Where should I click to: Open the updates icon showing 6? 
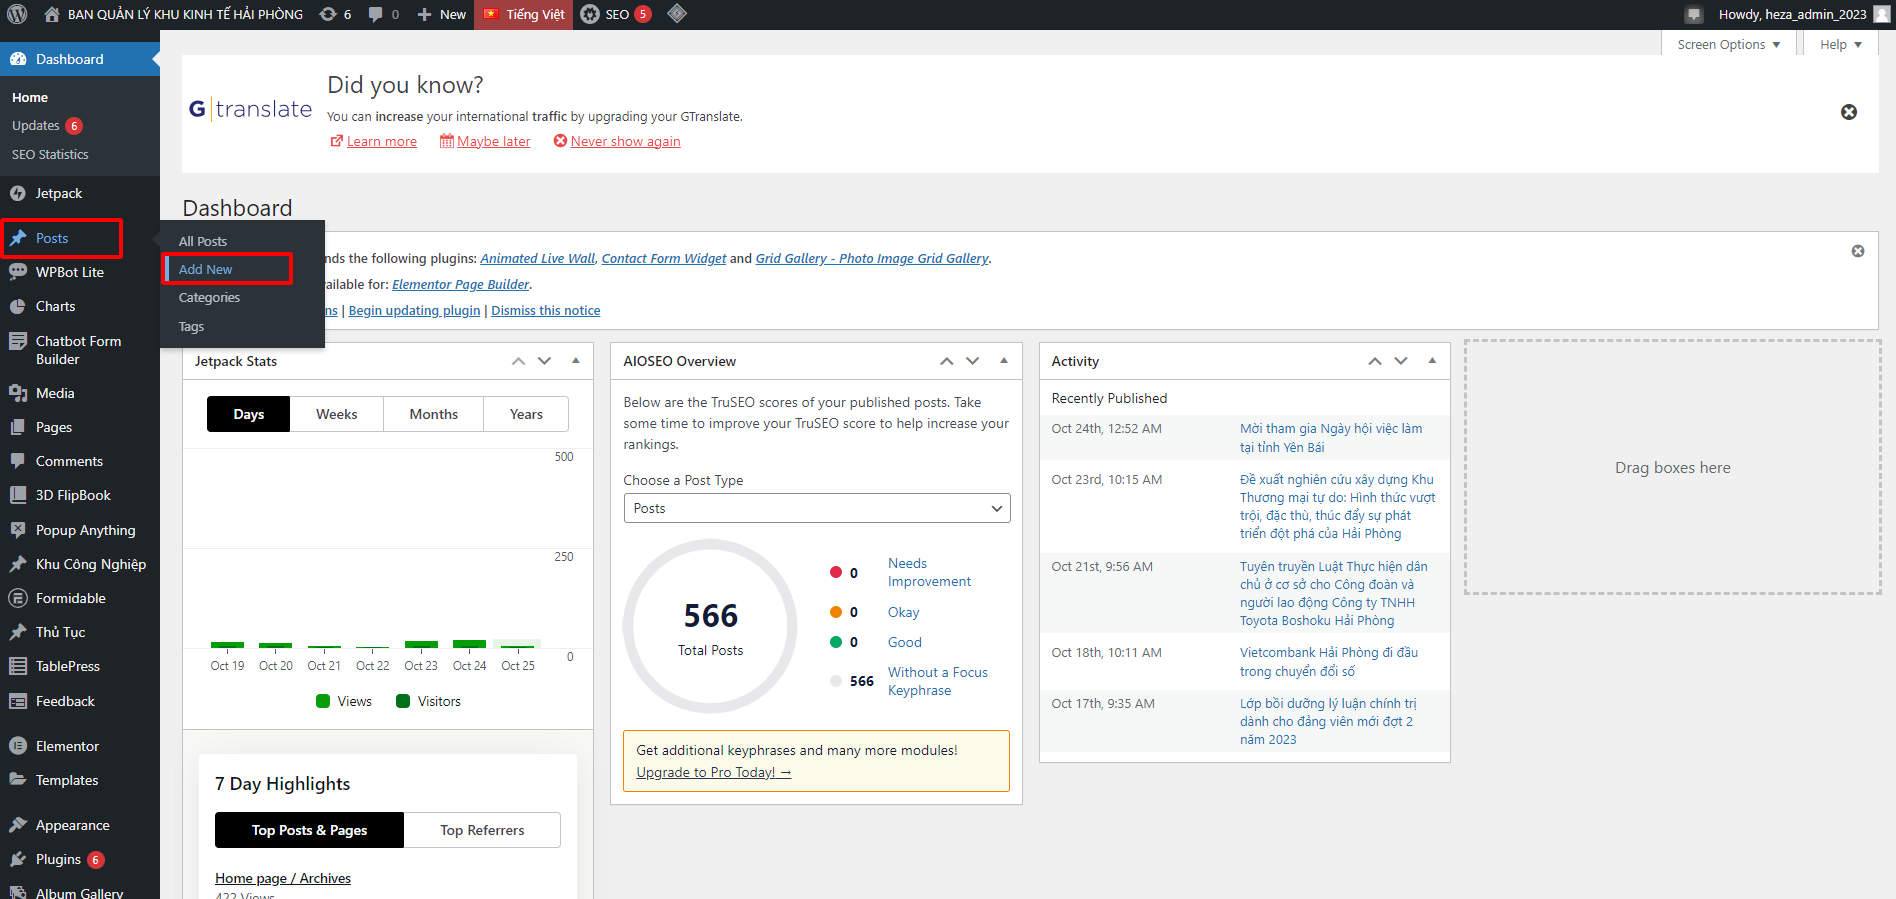tap(328, 14)
